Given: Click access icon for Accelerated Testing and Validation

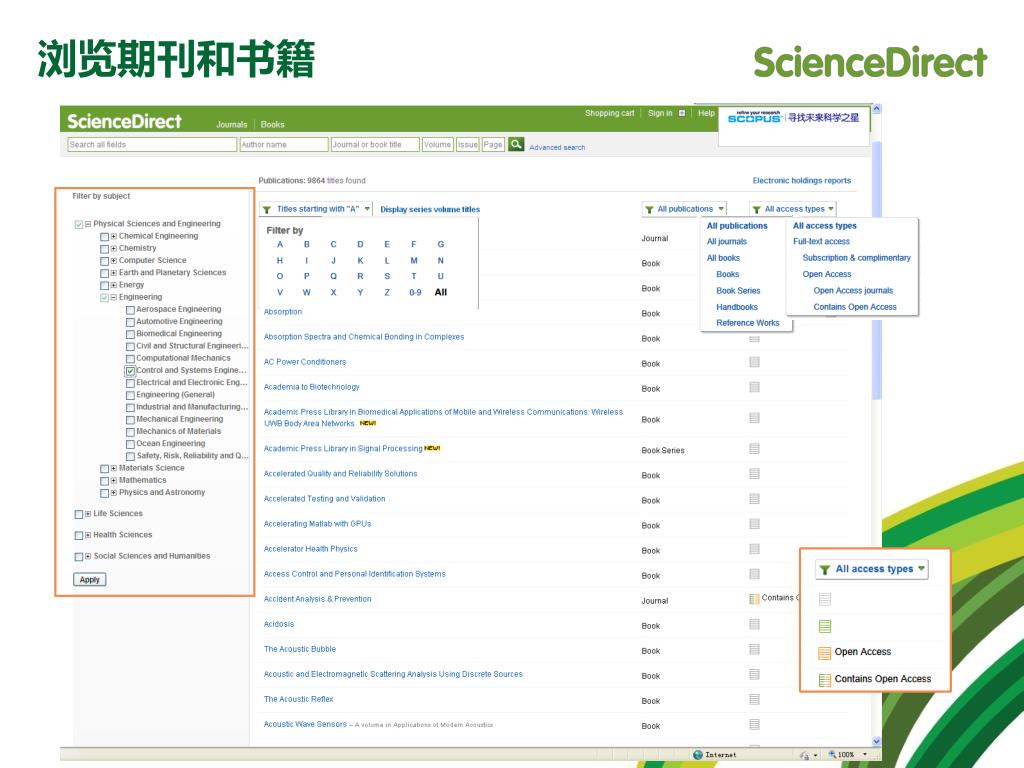Looking at the screenshot, I should pos(754,499).
